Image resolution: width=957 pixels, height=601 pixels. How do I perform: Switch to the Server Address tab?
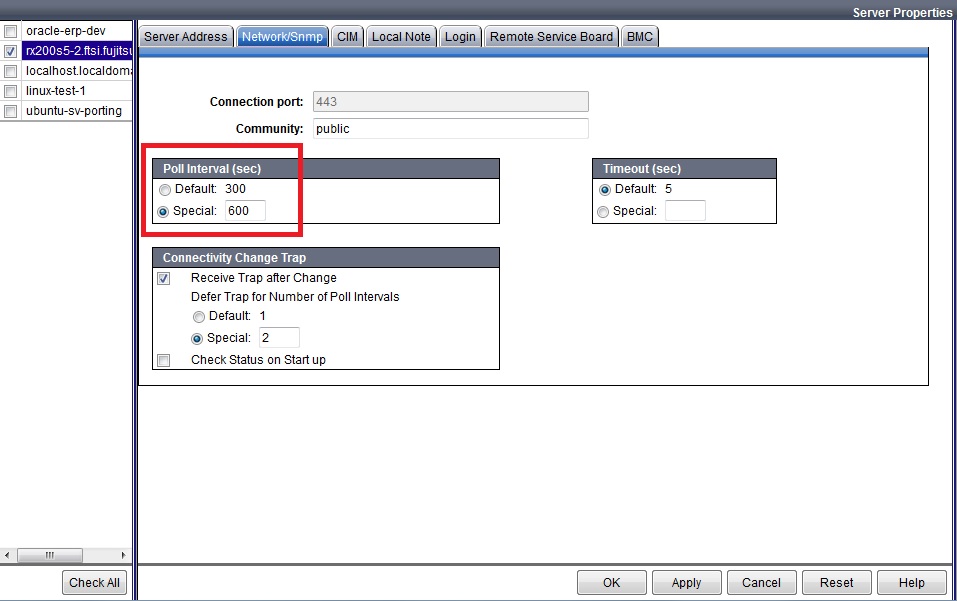coord(185,36)
